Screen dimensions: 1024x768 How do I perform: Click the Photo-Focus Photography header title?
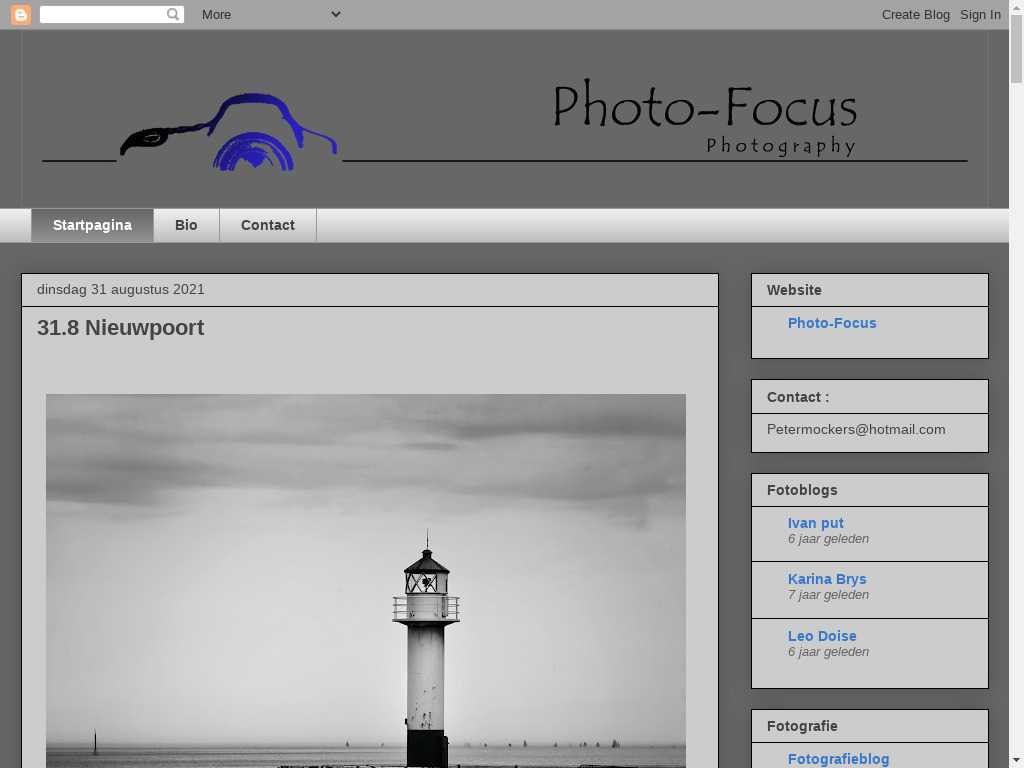coord(705,118)
